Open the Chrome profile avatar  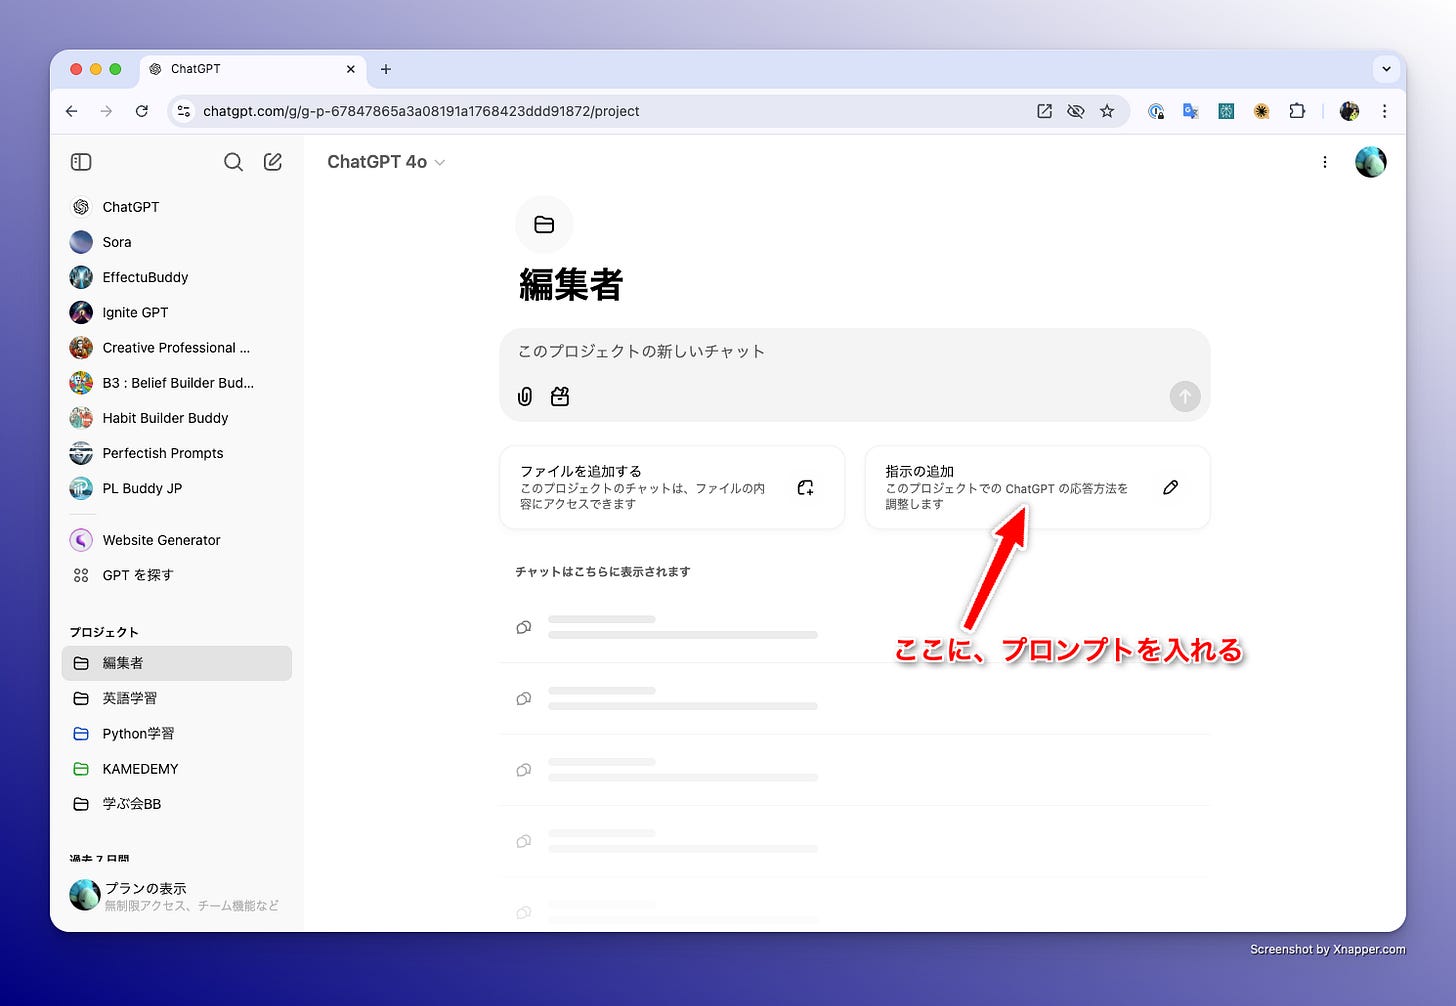[1349, 111]
